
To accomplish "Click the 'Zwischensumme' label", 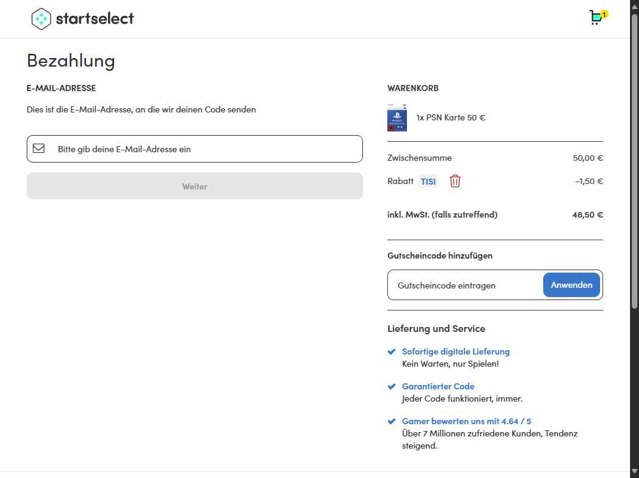I will (419, 158).
